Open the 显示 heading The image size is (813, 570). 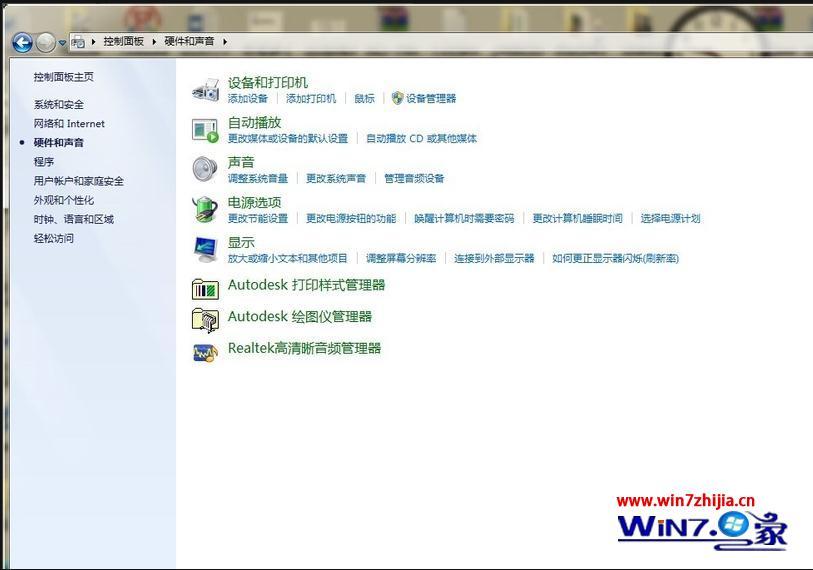(241, 242)
